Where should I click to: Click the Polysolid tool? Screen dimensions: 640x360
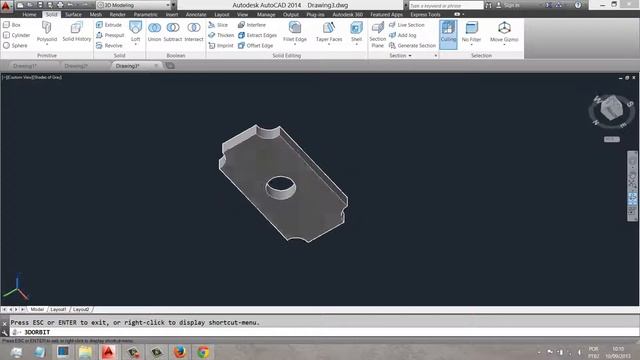(x=47, y=31)
